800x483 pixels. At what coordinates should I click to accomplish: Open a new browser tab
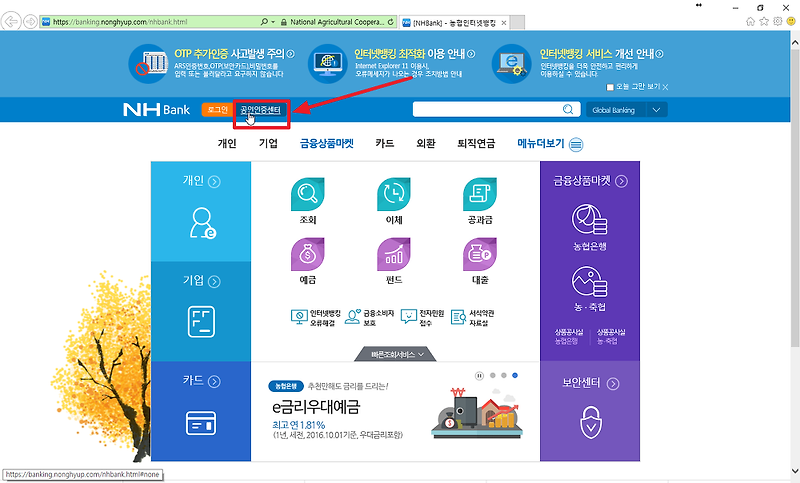[x=517, y=22]
